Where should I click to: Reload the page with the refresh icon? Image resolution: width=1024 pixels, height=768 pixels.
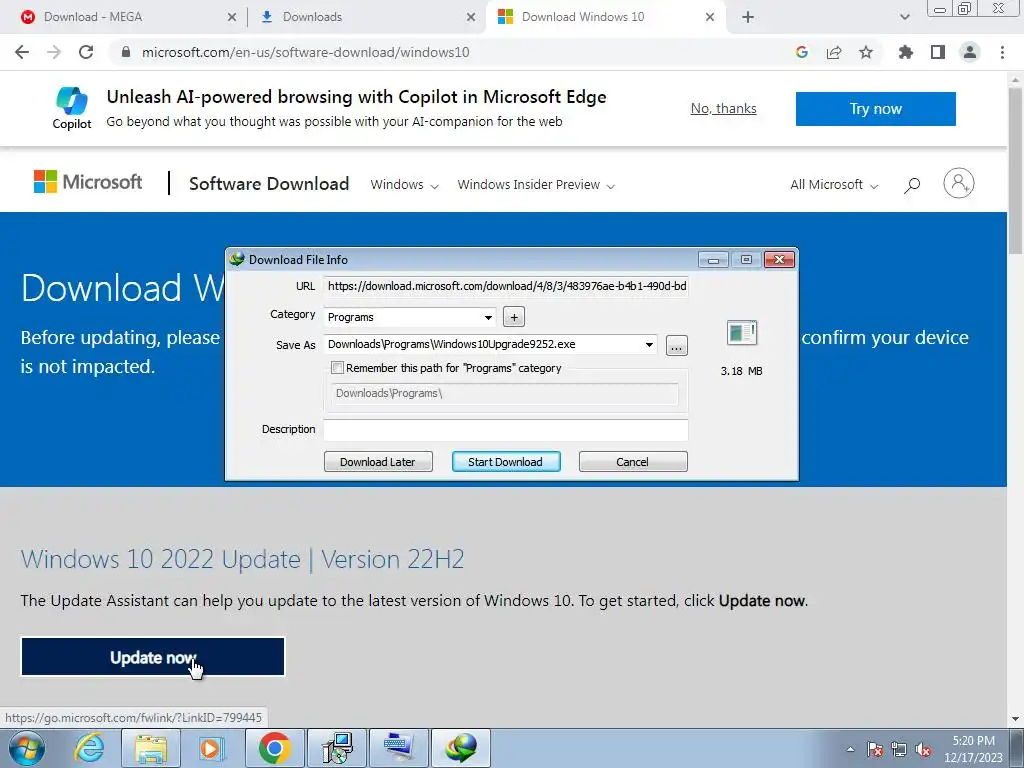86,52
